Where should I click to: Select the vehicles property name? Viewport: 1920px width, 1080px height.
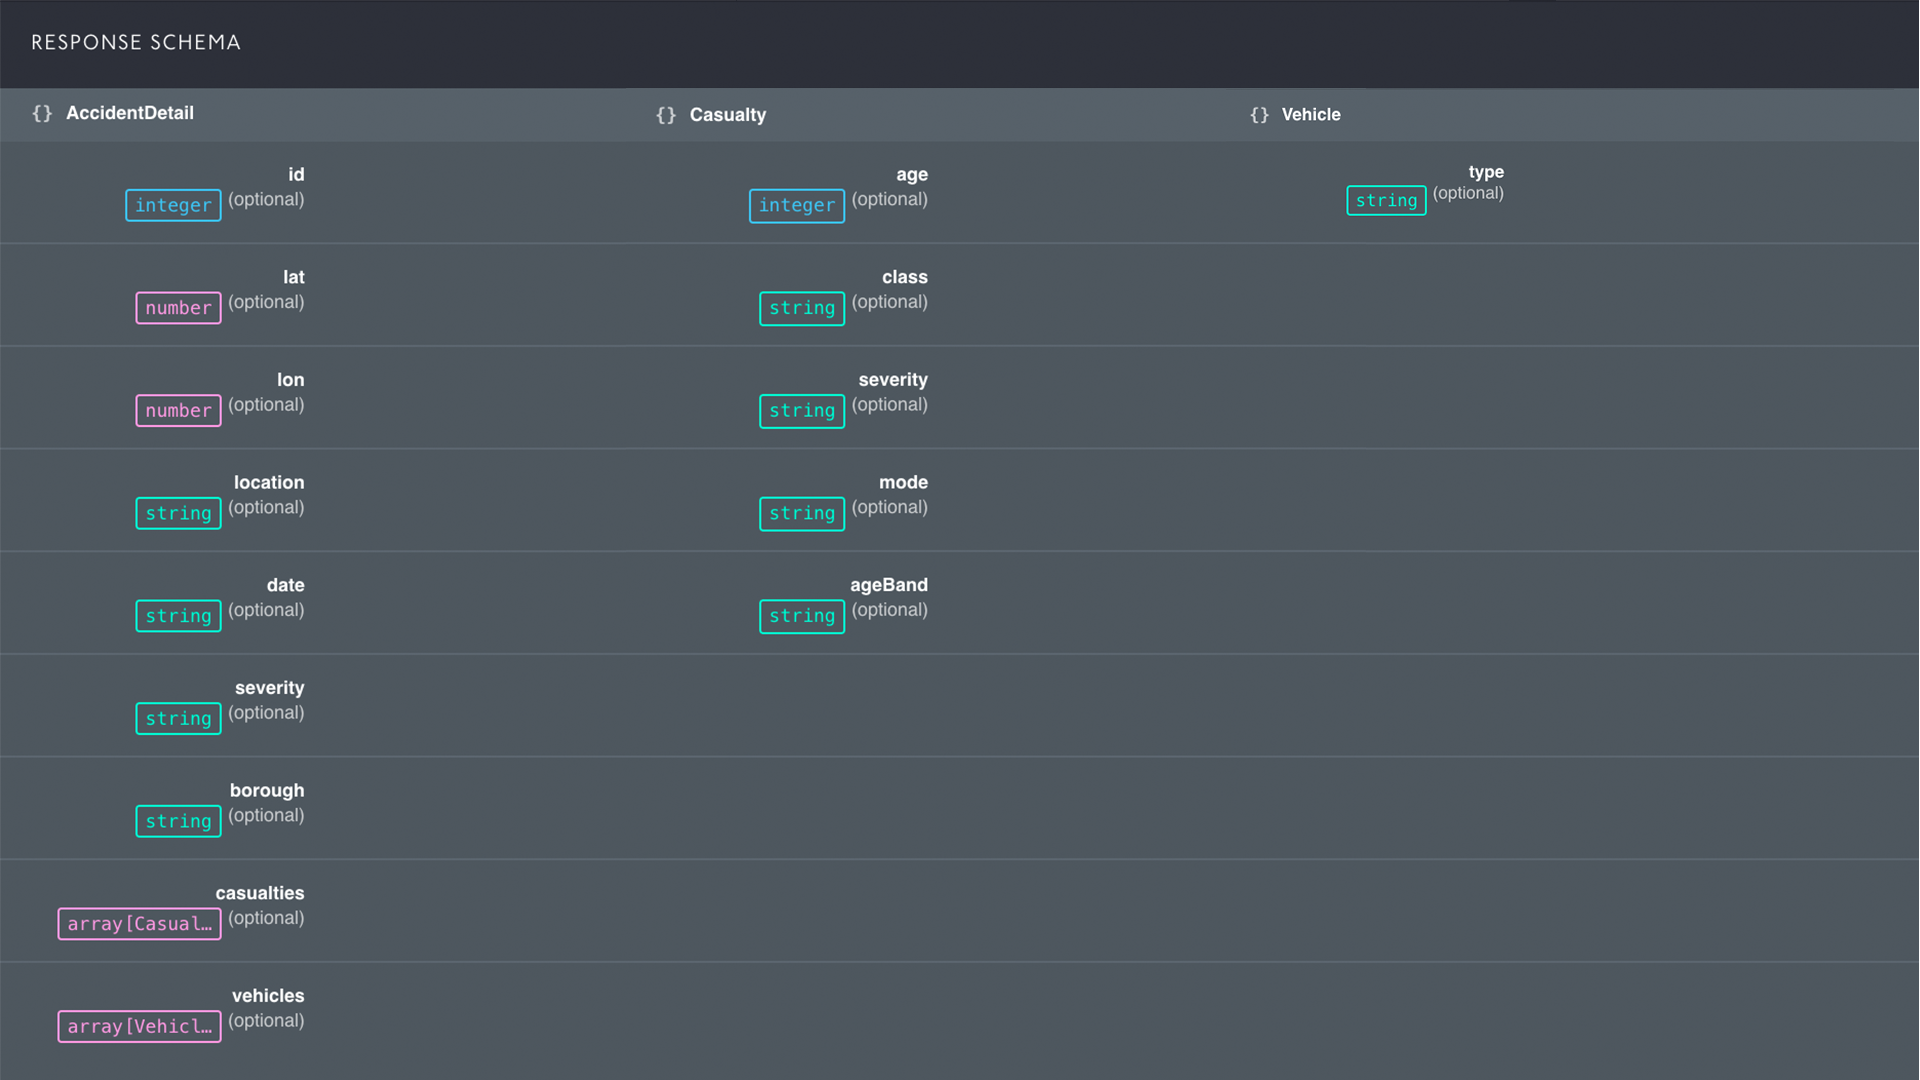click(267, 997)
